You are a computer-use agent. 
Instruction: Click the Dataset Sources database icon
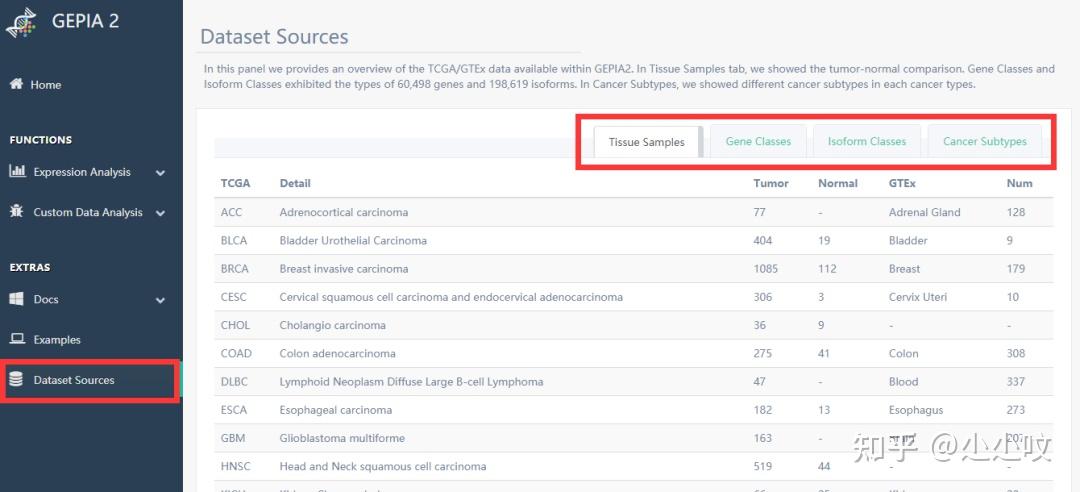(x=16, y=380)
